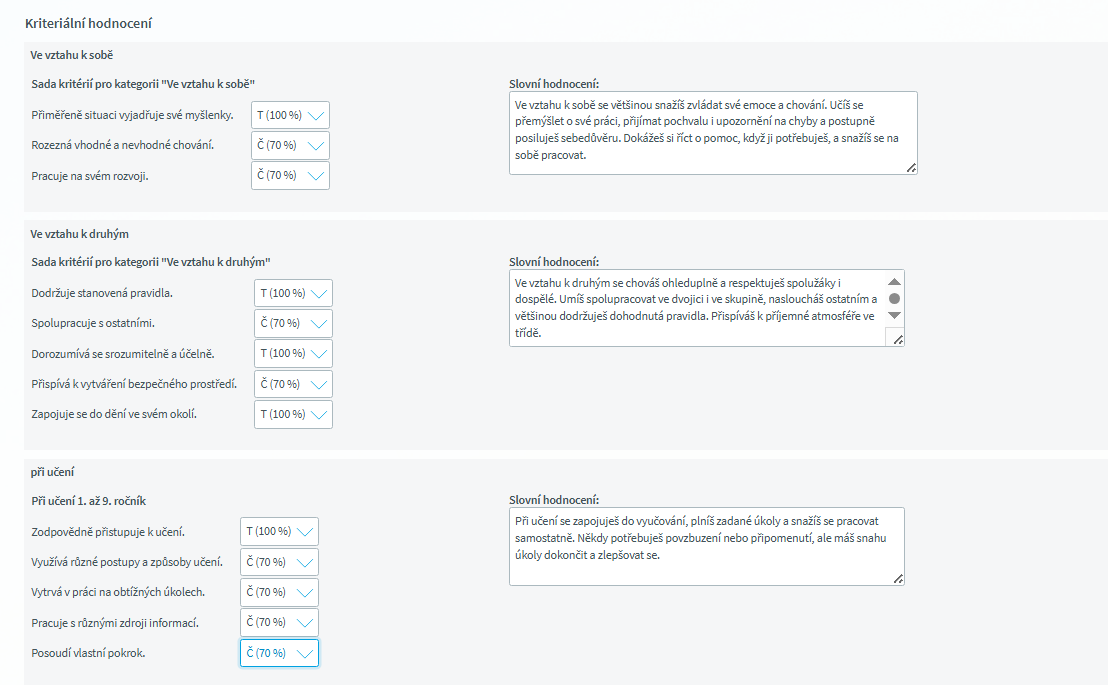Screen dimensions: 1108x685
Task: Open "Zodpovědně přistupuje k učení" rating dropdown
Action: tap(280, 531)
